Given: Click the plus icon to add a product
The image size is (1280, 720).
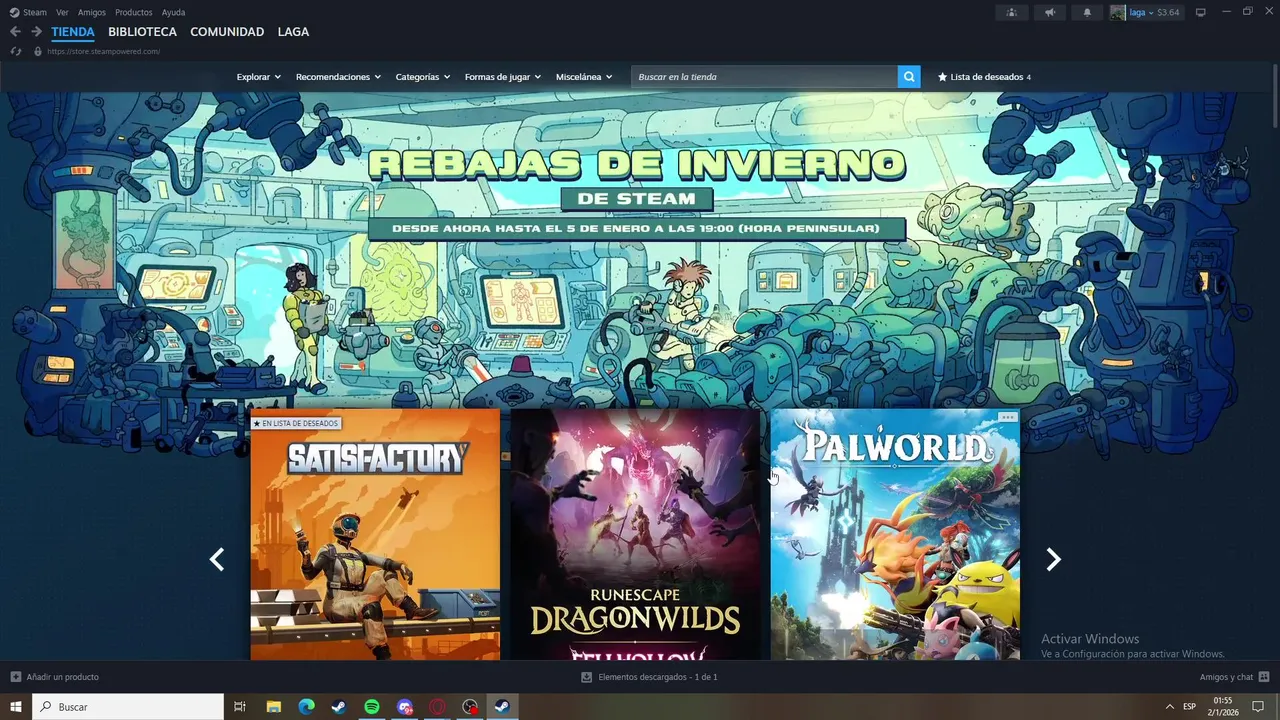Looking at the screenshot, I should coord(15,677).
